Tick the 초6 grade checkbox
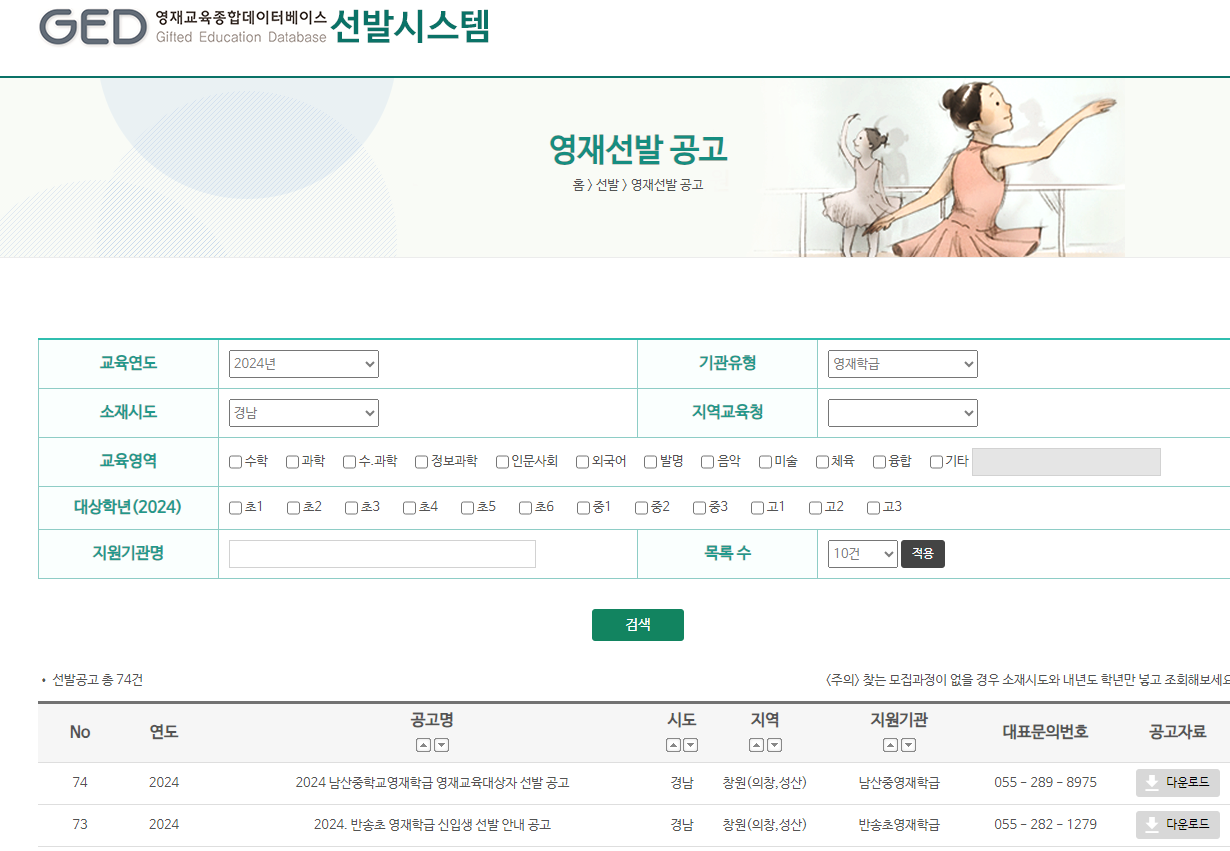Image resolution: width=1230 pixels, height=851 pixels. point(525,508)
